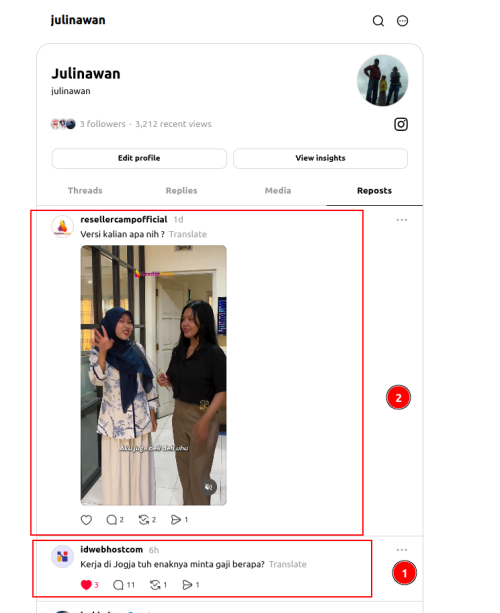The image size is (500, 613).
Task: Switch to the Replies tab
Action: coord(181,190)
